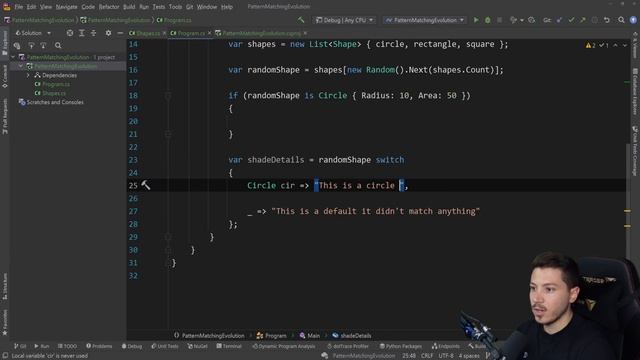Open the Terminal tool window
The width and height of the screenshot is (640, 360).
click(x=229, y=346)
